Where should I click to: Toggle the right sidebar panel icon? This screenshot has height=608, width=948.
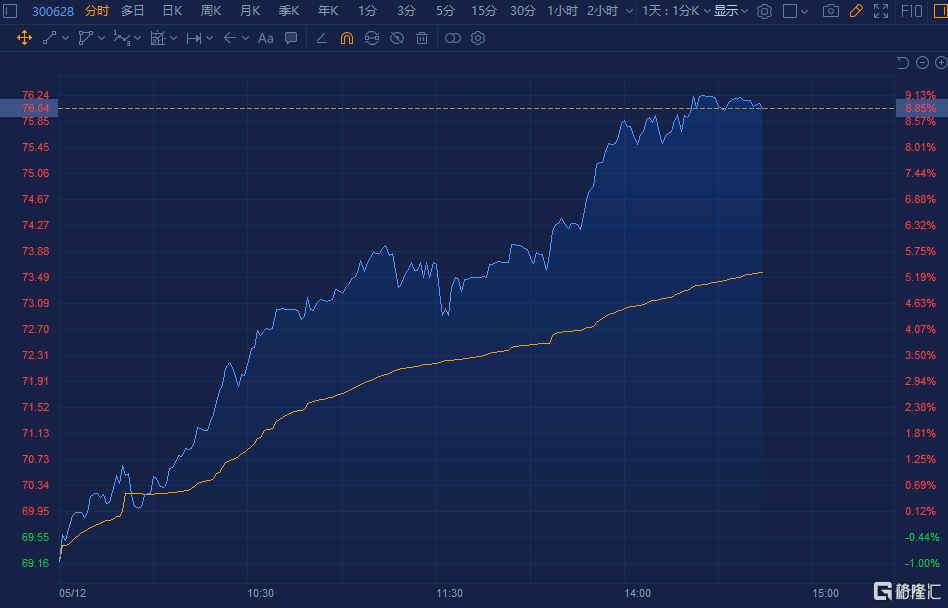coord(941,11)
